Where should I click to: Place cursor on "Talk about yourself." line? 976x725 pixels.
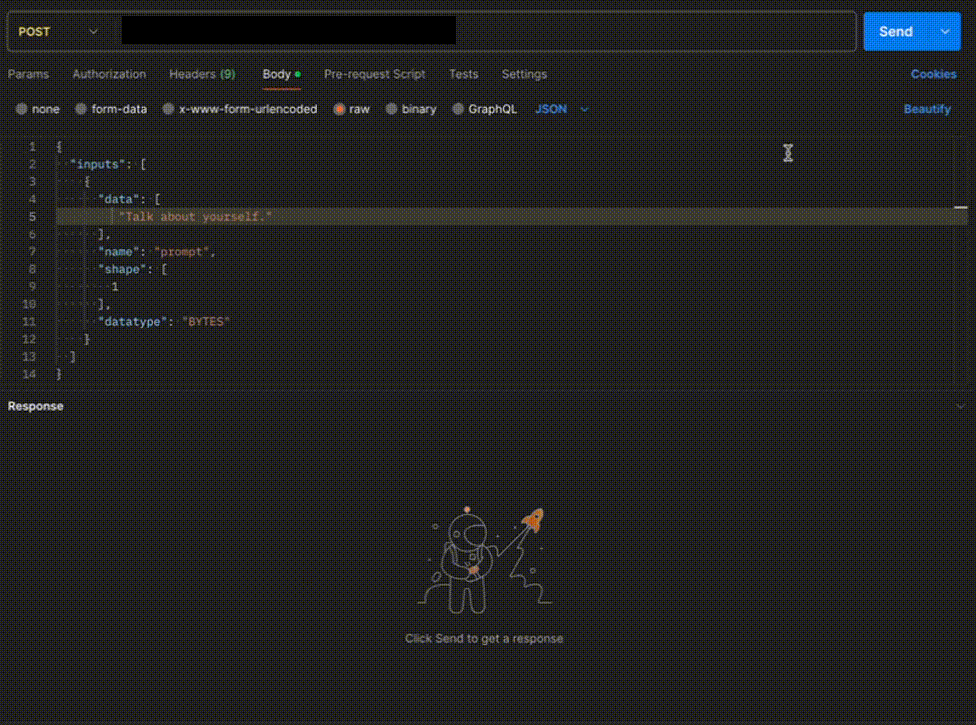196,217
